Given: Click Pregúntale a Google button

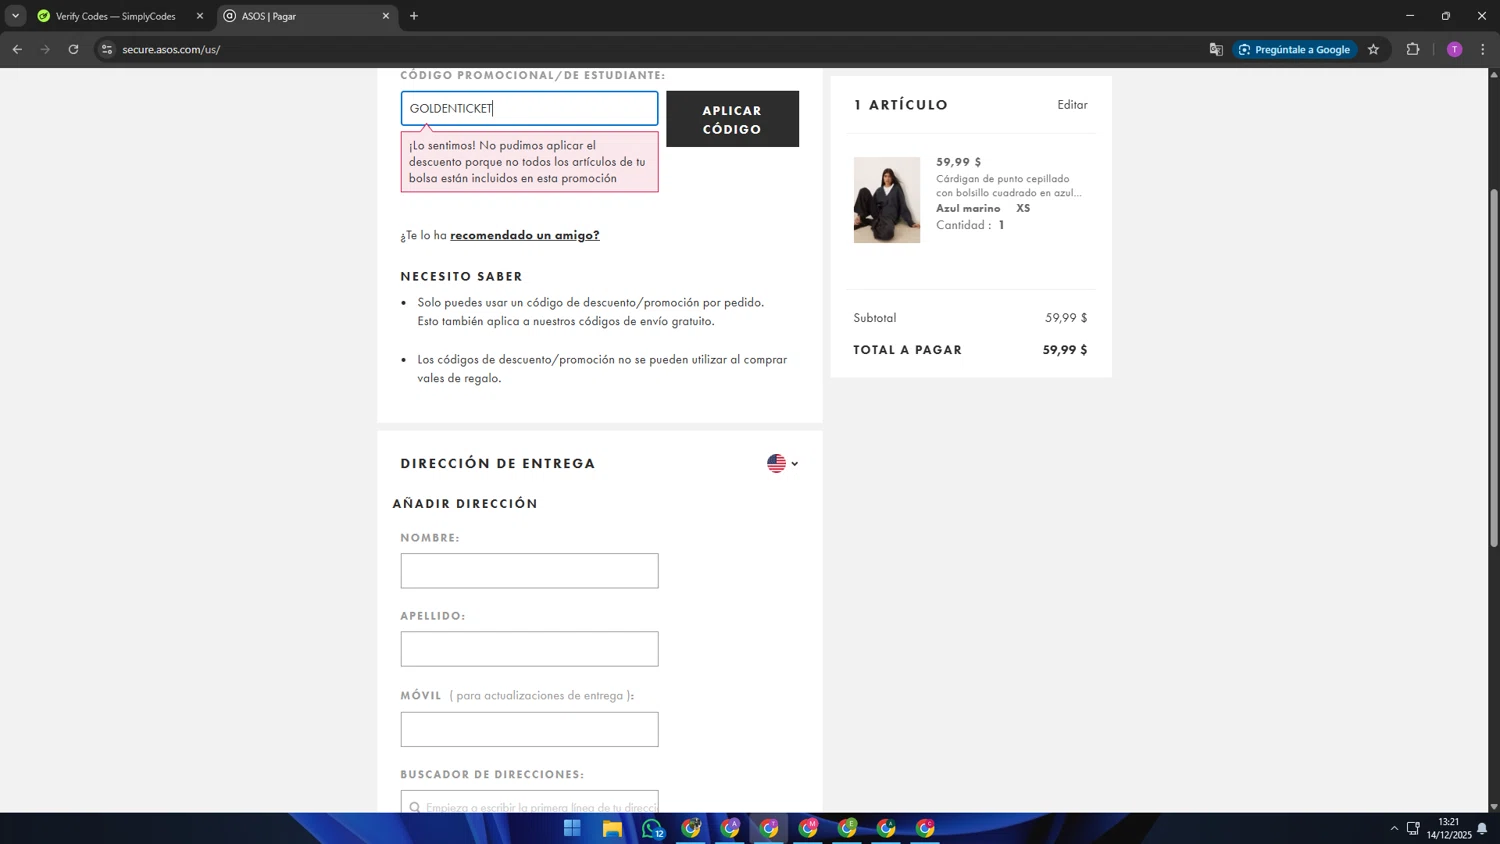Looking at the screenshot, I should coord(1295,49).
